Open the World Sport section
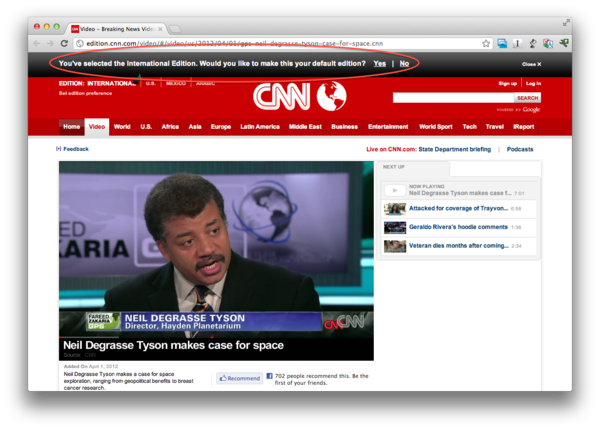The width and height of the screenshot is (600, 430). point(435,127)
